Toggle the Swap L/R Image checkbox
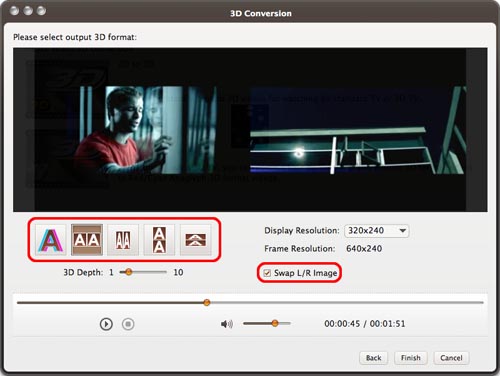The image size is (500, 376). pyautogui.click(x=267, y=273)
